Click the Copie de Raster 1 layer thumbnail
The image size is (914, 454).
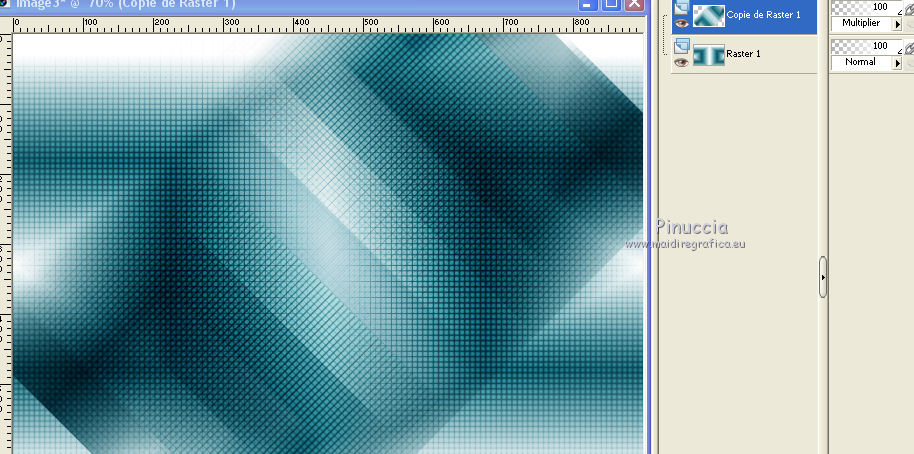(x=708, y=16)
